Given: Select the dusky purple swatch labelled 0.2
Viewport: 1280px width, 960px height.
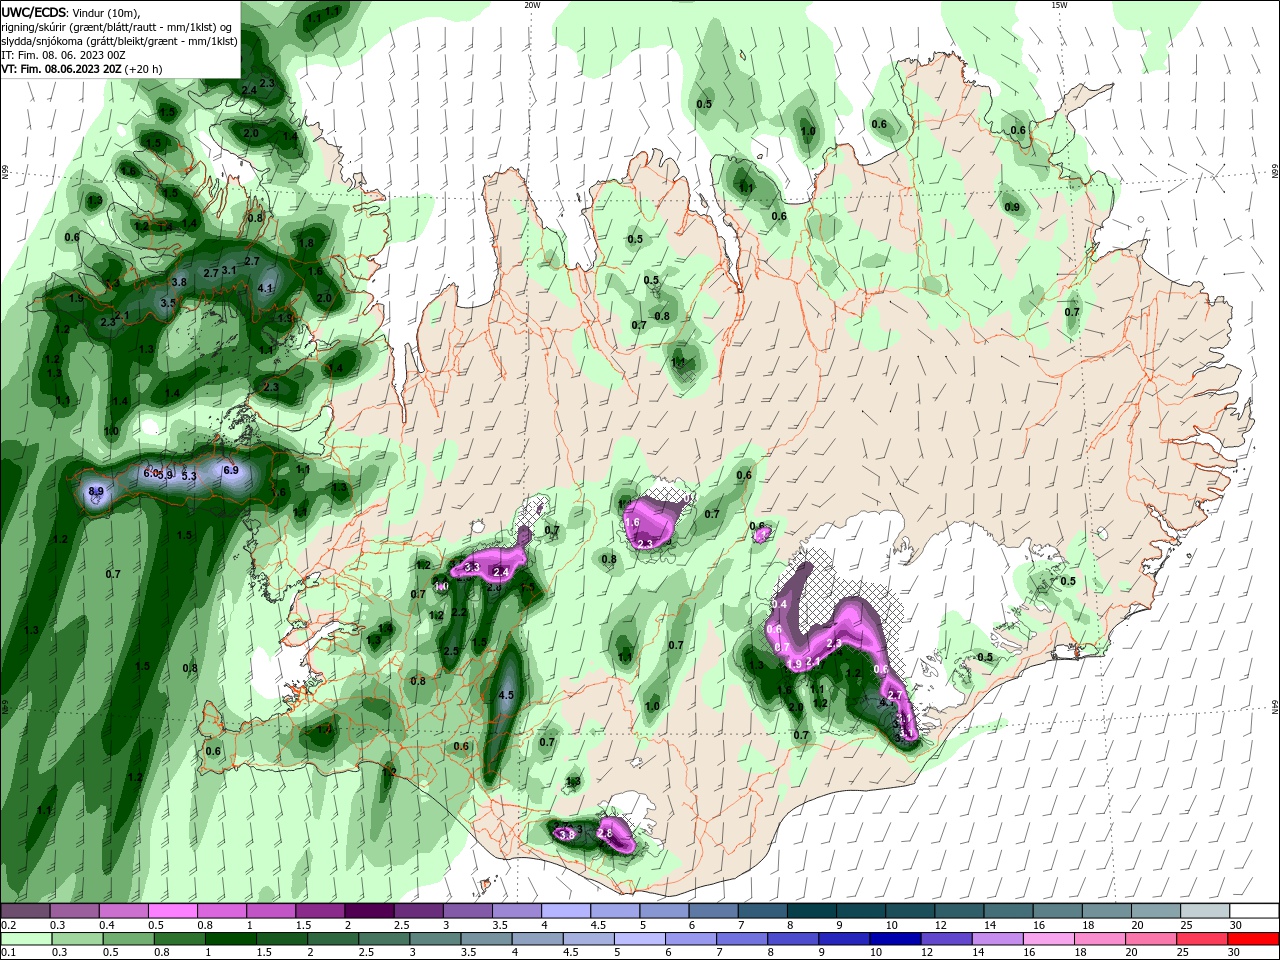Looking at the screenshot, I should [x=26, y=911].
